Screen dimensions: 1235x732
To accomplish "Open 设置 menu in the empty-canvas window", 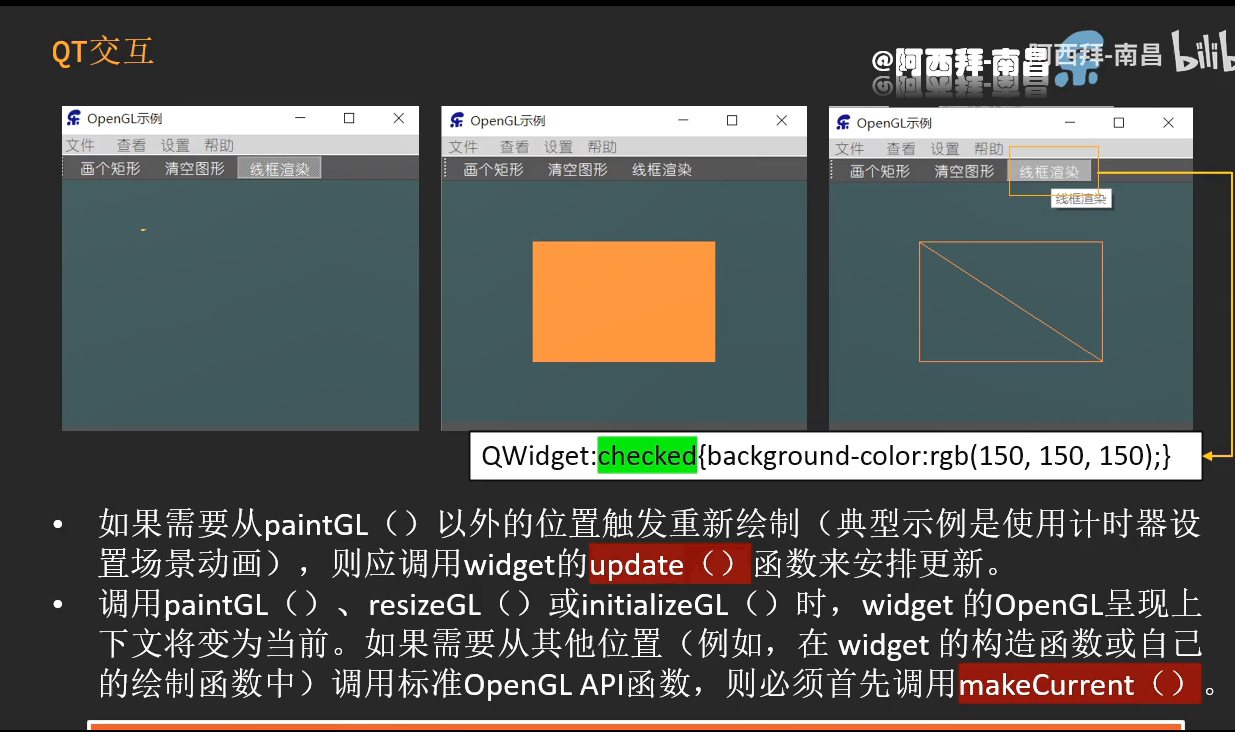I will click(175, 145).
